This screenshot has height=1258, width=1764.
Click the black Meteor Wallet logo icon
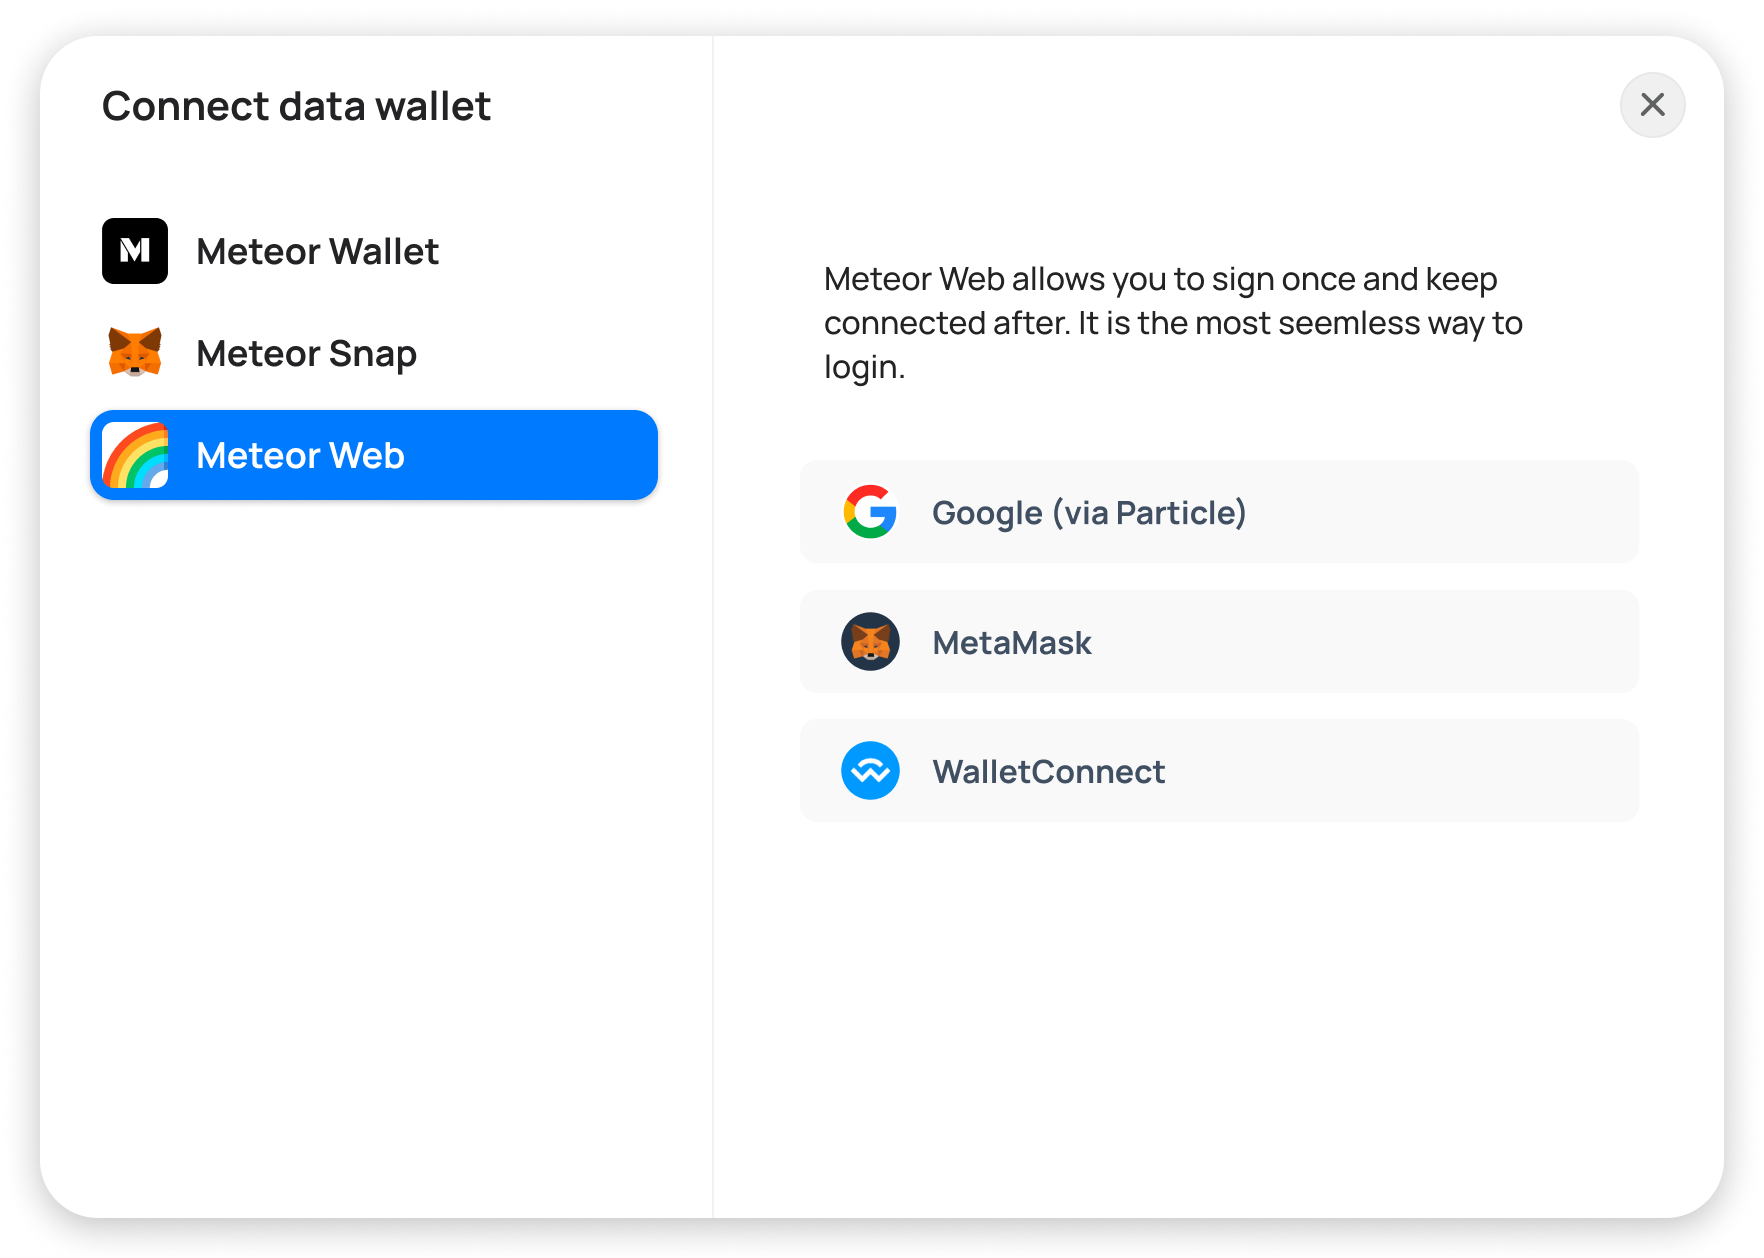135,251
